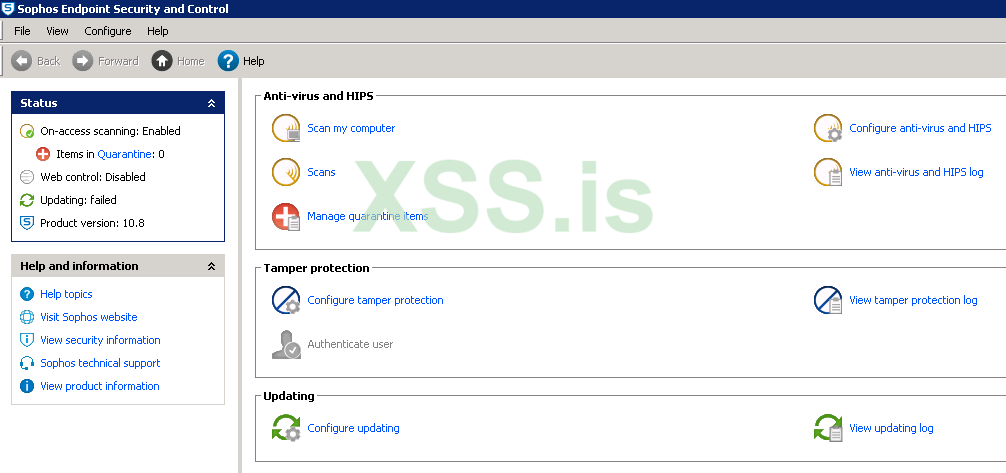This screenshot has width=1006, height=473.
Task: Click the On-access scanning status icon
Action: (x=27, y=131)
